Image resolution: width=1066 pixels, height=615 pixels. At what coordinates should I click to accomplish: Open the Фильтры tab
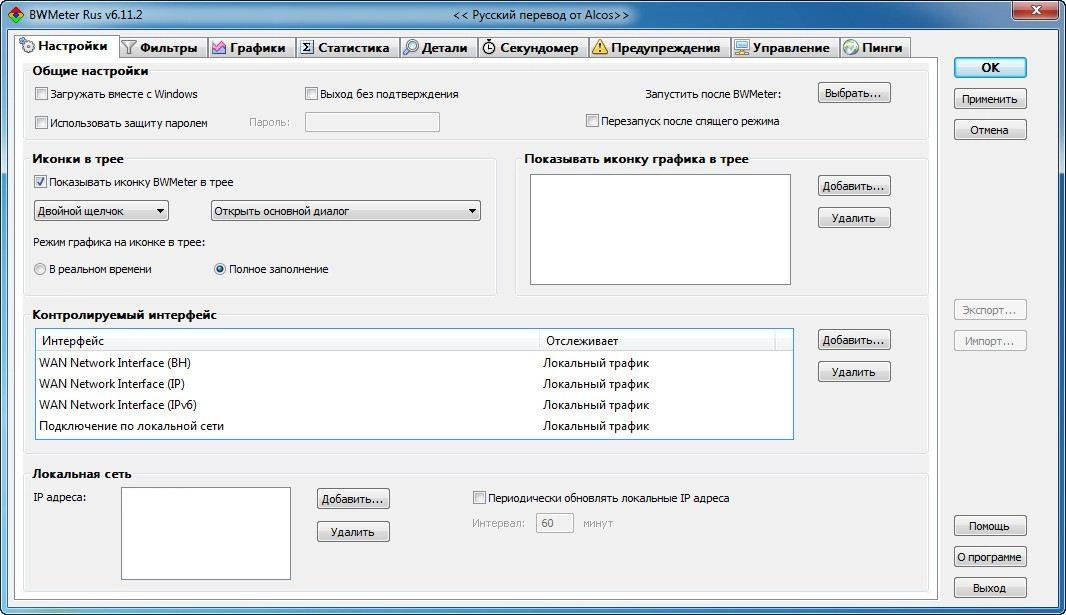pyautogui.click(x=162, y=48)
